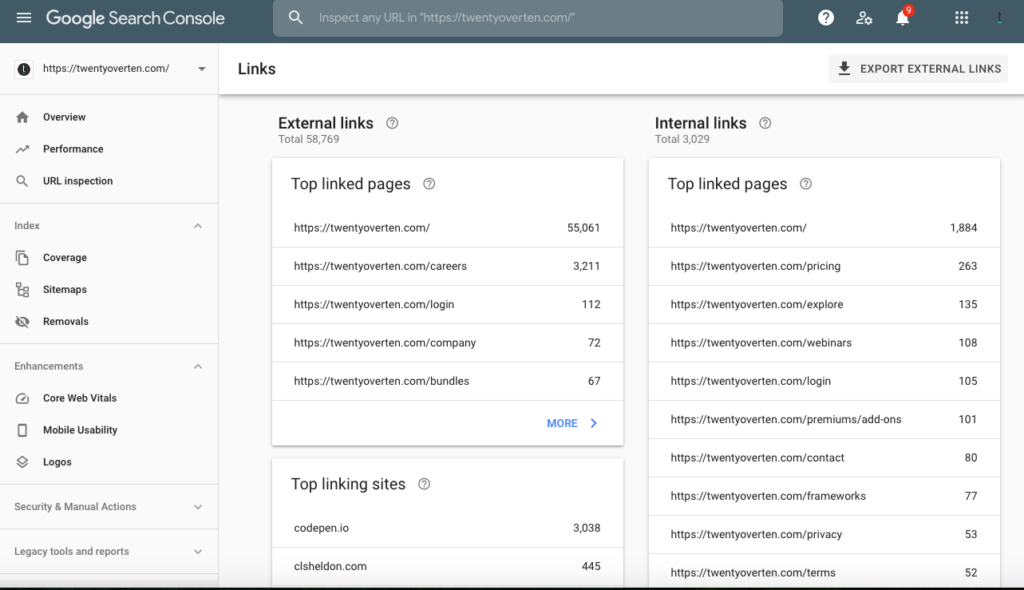Open the Google apps grid icon
The height and width of the screenshot is (590, 1024).
pos(960,18)
